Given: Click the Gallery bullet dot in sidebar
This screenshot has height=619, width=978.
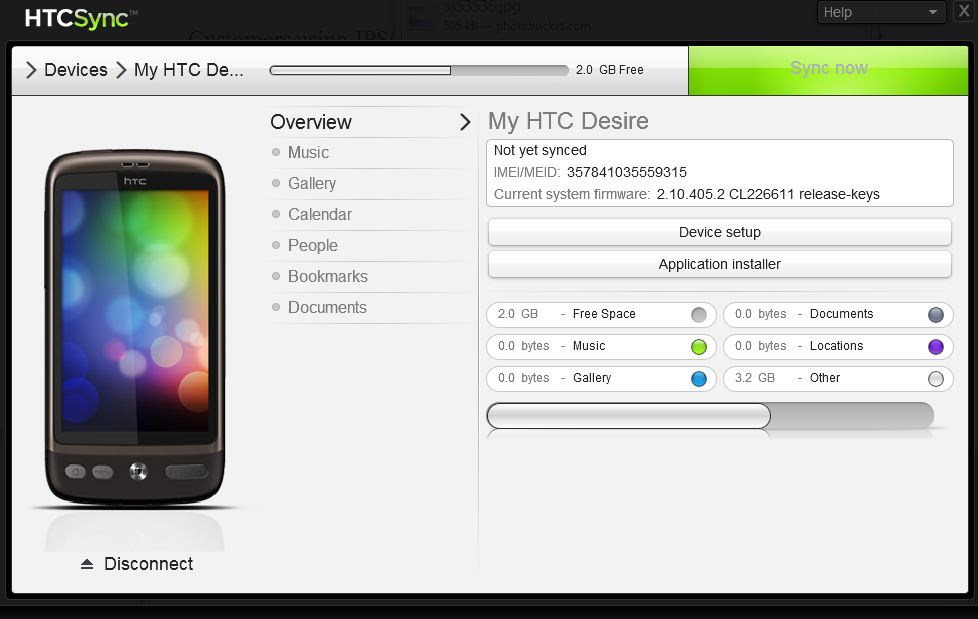Looking at the screenshot, I should [276, 183].
